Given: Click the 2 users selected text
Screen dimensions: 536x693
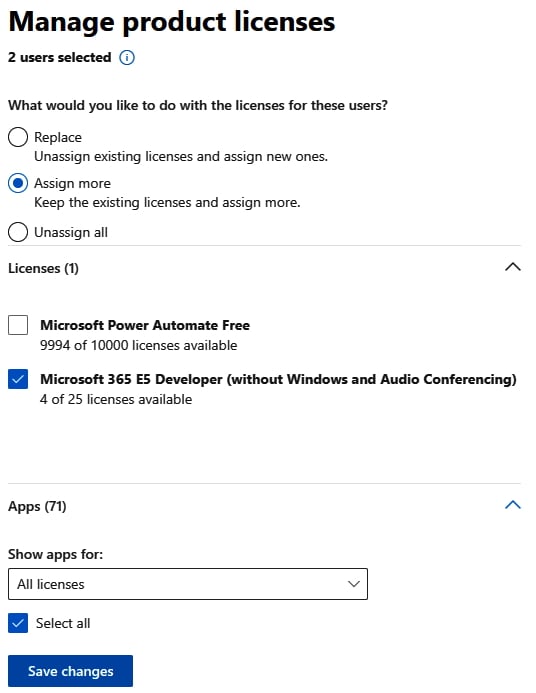Looking at the screenshot, I should 60,57.
